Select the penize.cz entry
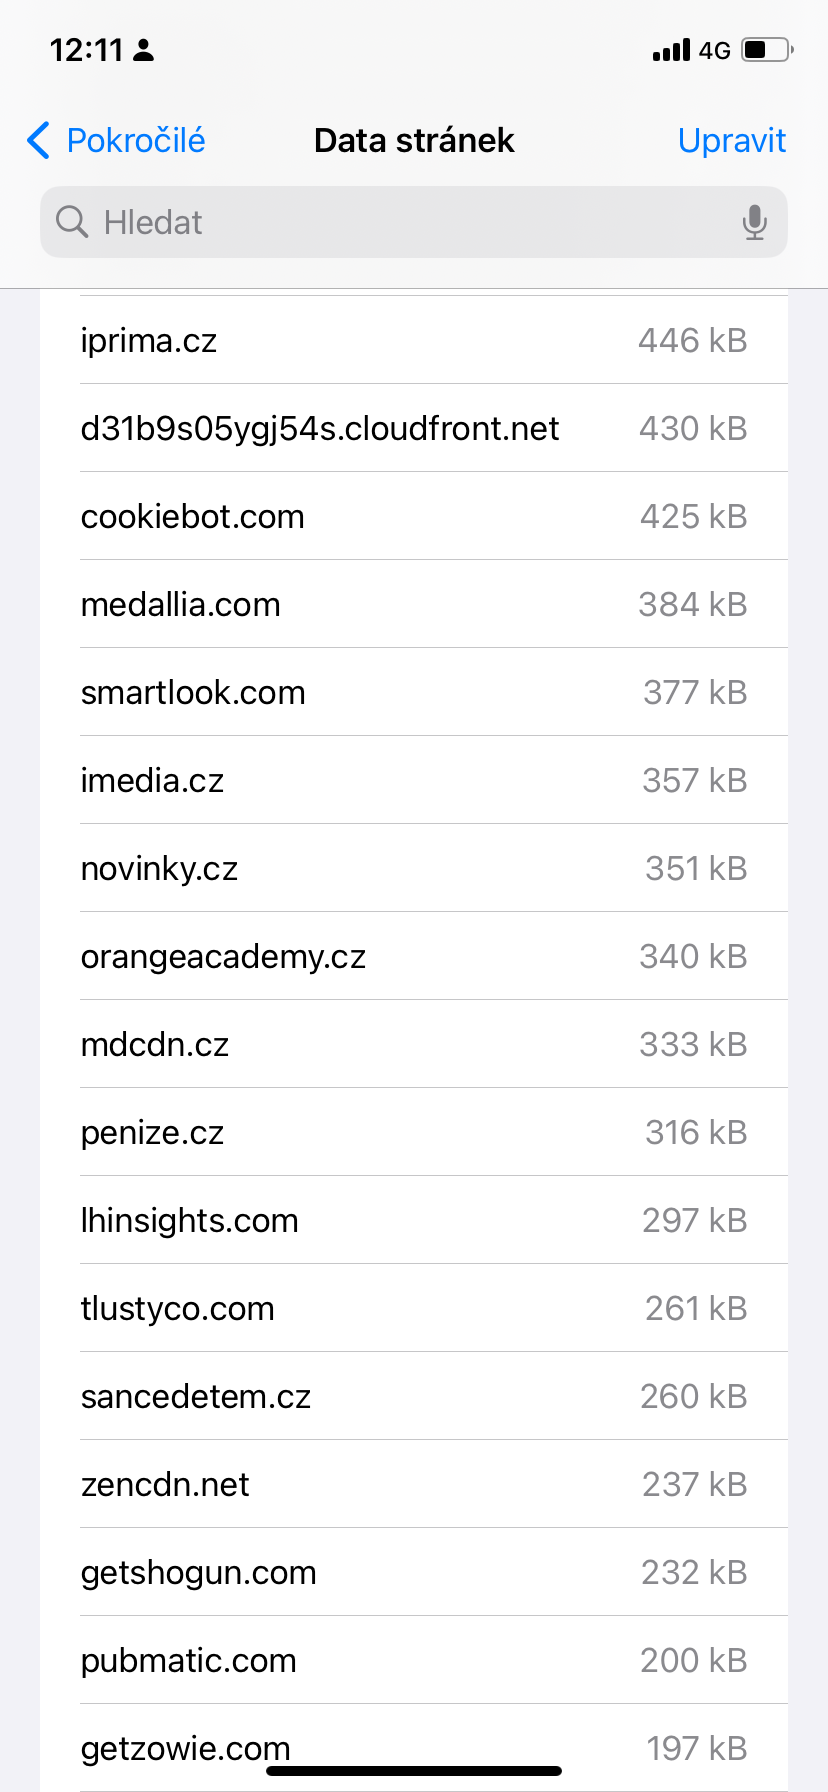828x1792 pixels. pos(414,1133)
